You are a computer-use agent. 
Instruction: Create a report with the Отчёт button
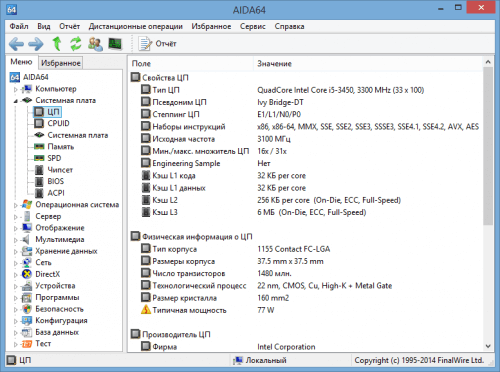point(158,44)
